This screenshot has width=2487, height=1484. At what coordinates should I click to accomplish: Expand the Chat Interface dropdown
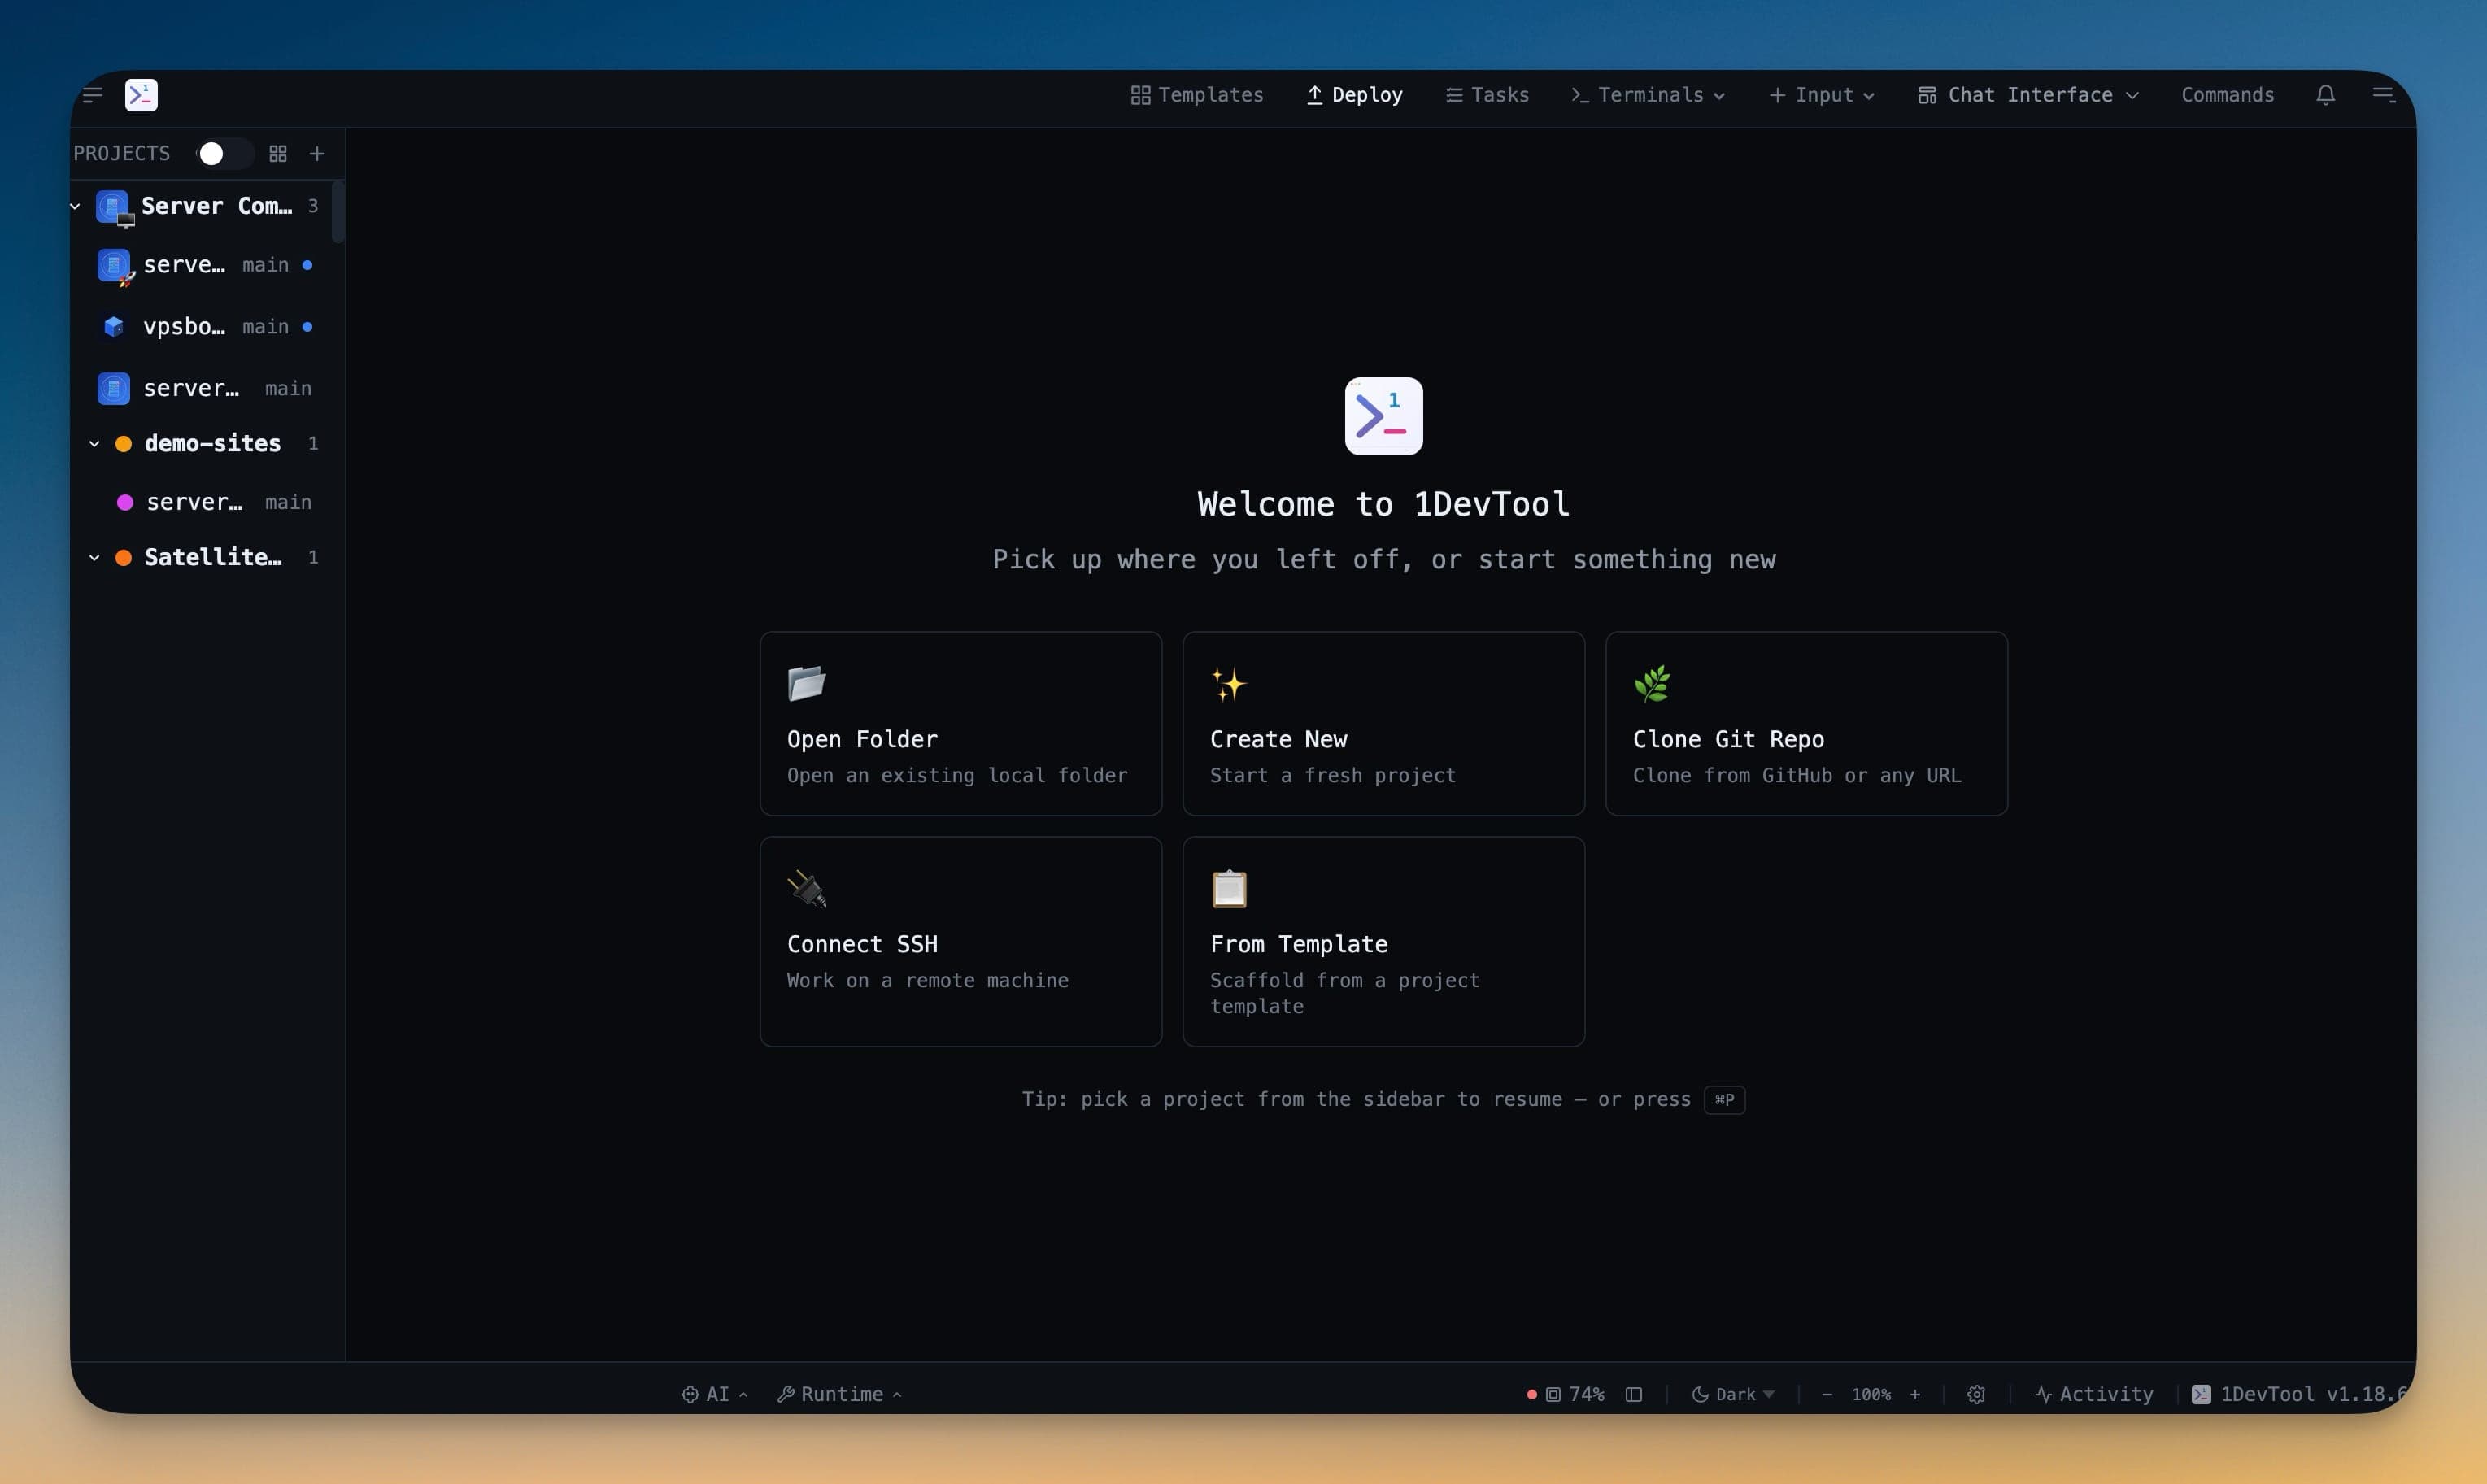pos(2028,95)
